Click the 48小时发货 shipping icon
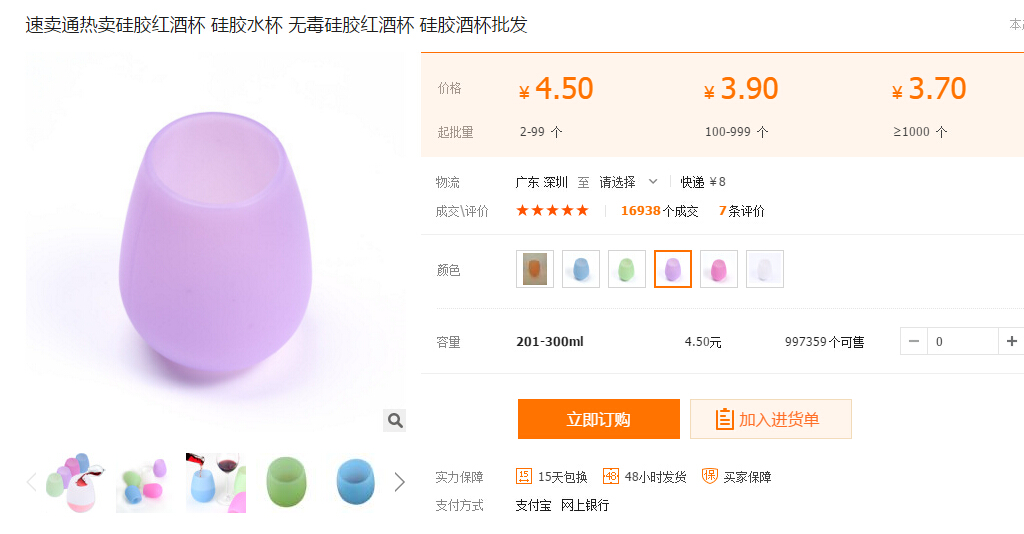1024x534 pixels. coord(611,476)
